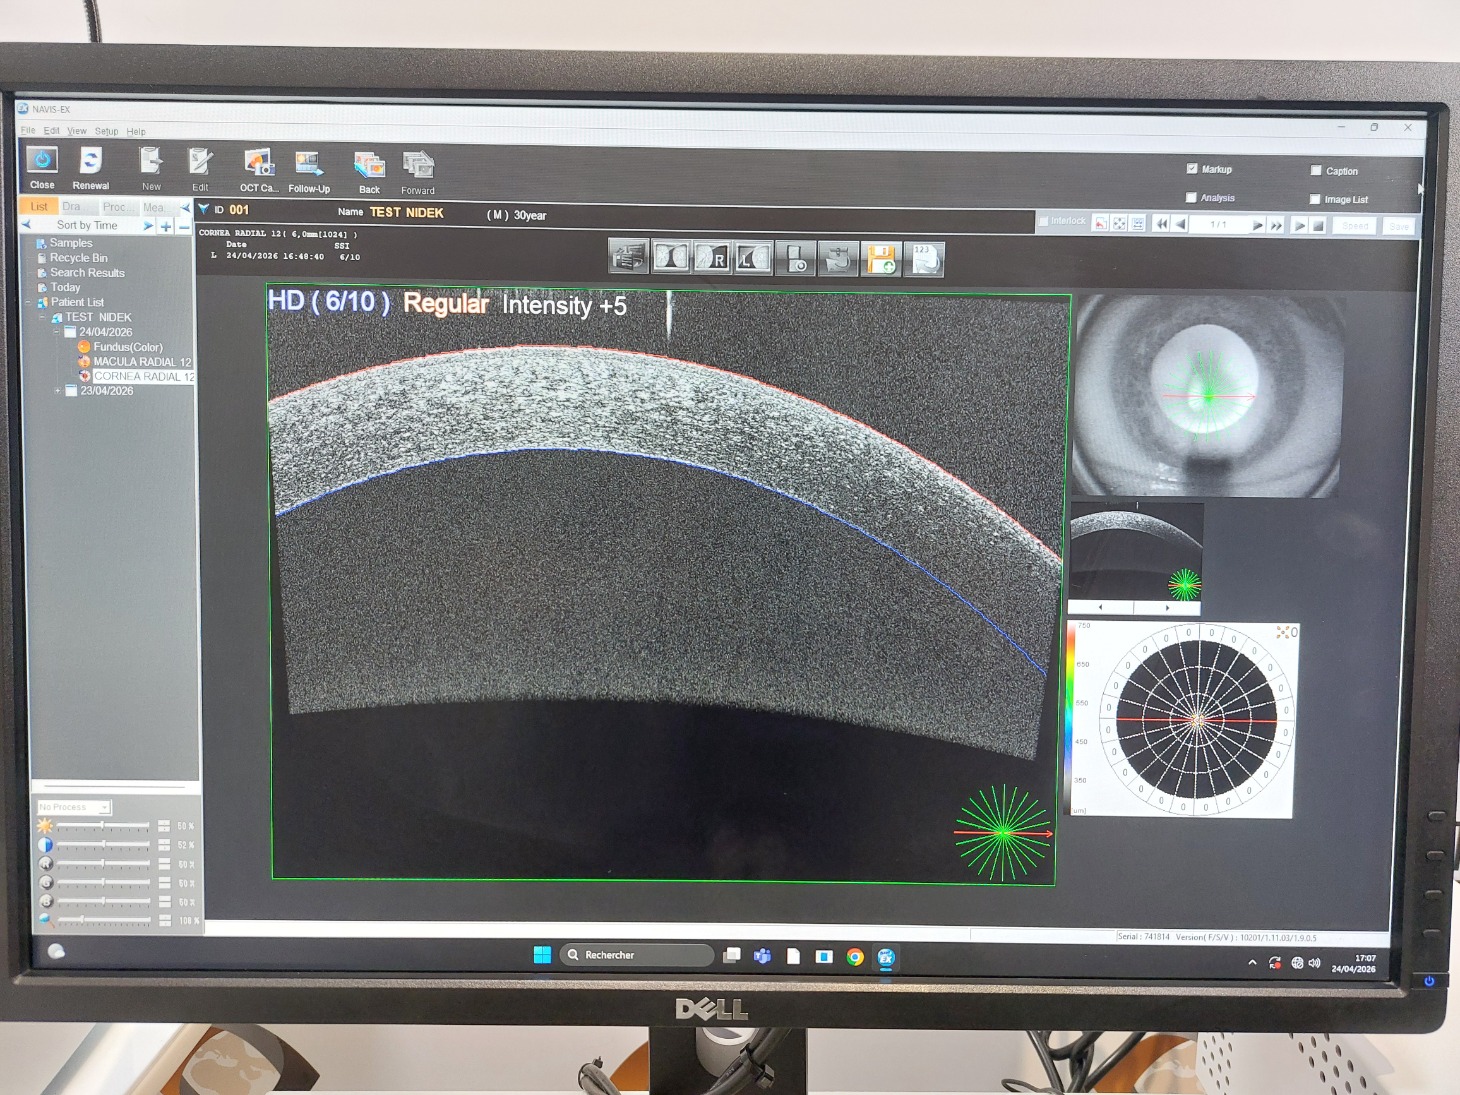Tick the Image List checkbox

coord(1315,199)
